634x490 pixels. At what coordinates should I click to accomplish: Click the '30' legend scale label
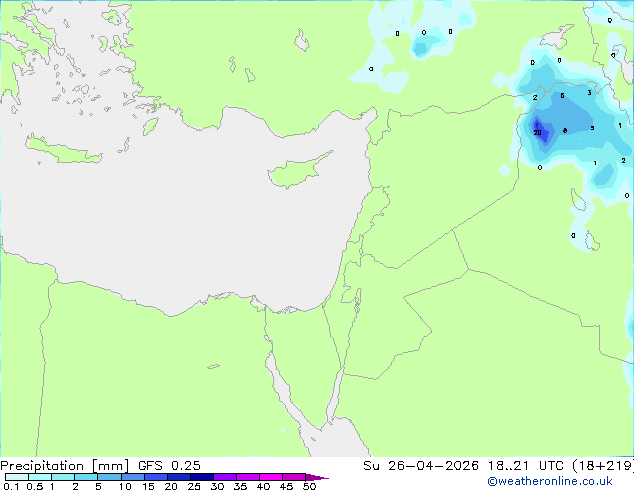(x=217, y=486)
